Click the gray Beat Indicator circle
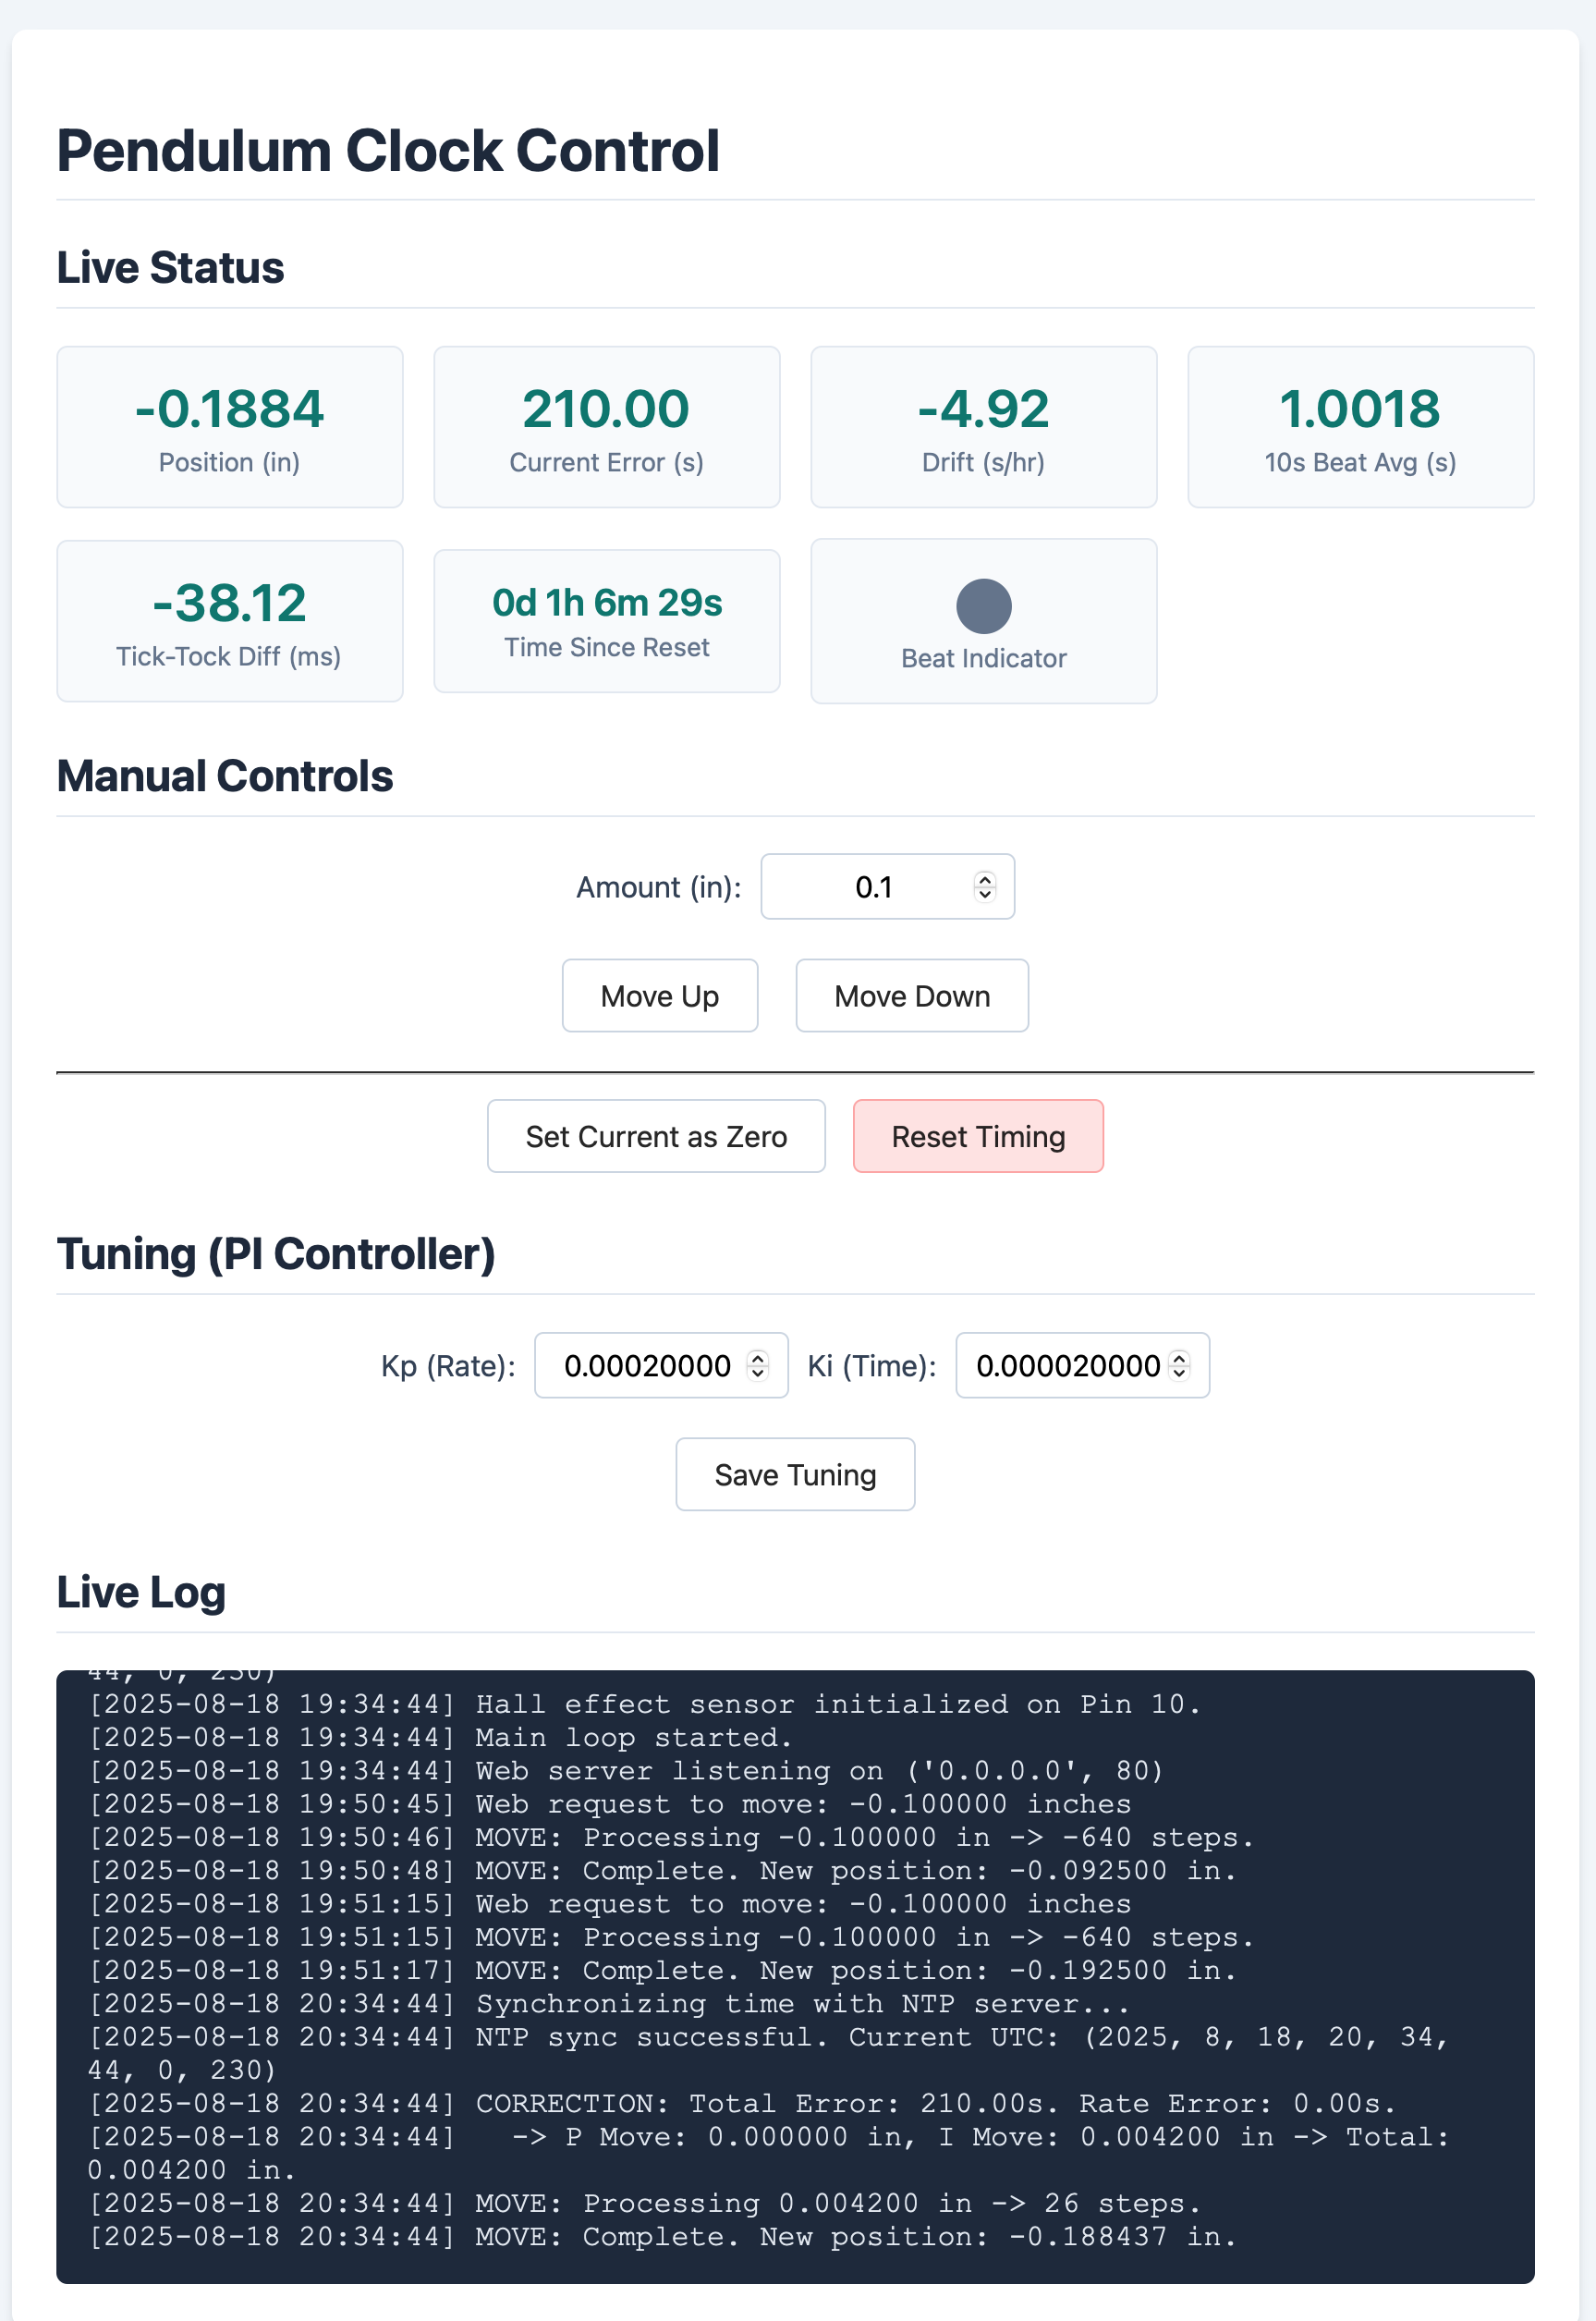The height and width of the screenshot is (2321, 1596). (x=983, y=606)
